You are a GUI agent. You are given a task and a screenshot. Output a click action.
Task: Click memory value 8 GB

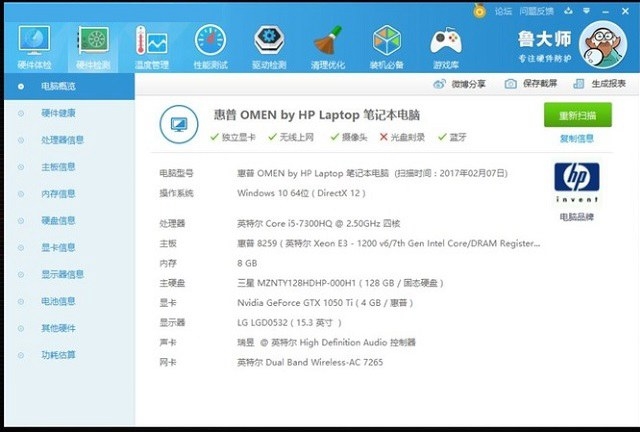[247, 263]
